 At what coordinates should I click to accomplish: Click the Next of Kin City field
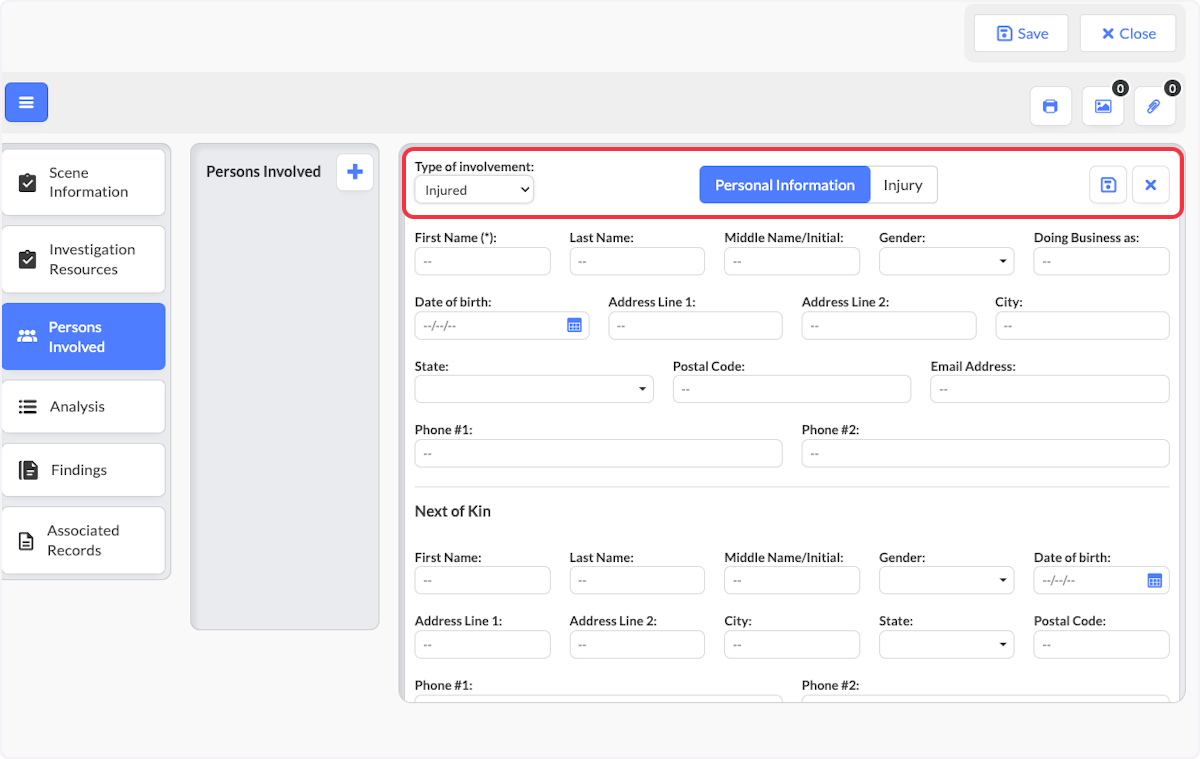tap(792, 644)
